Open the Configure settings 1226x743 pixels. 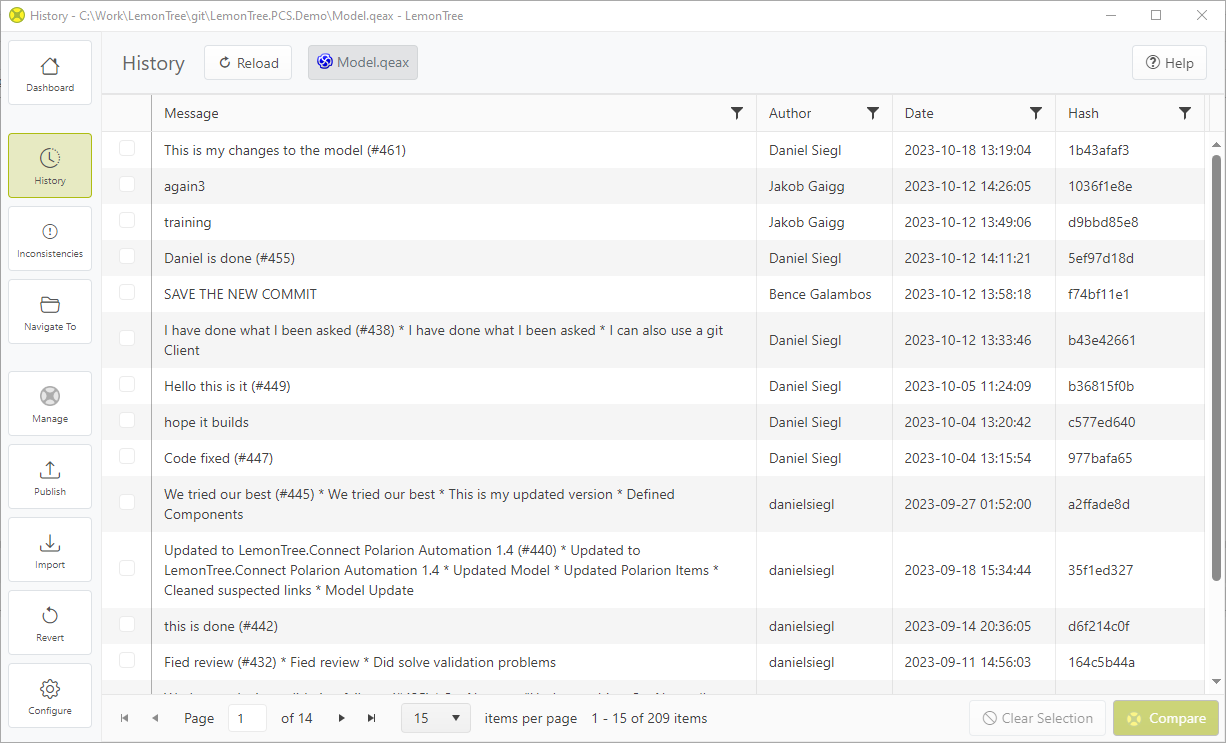[x=50, y=696]
